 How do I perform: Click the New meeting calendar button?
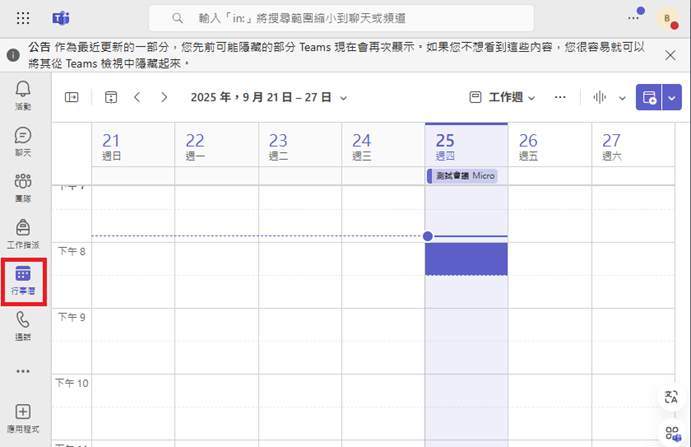pos(649,97)
